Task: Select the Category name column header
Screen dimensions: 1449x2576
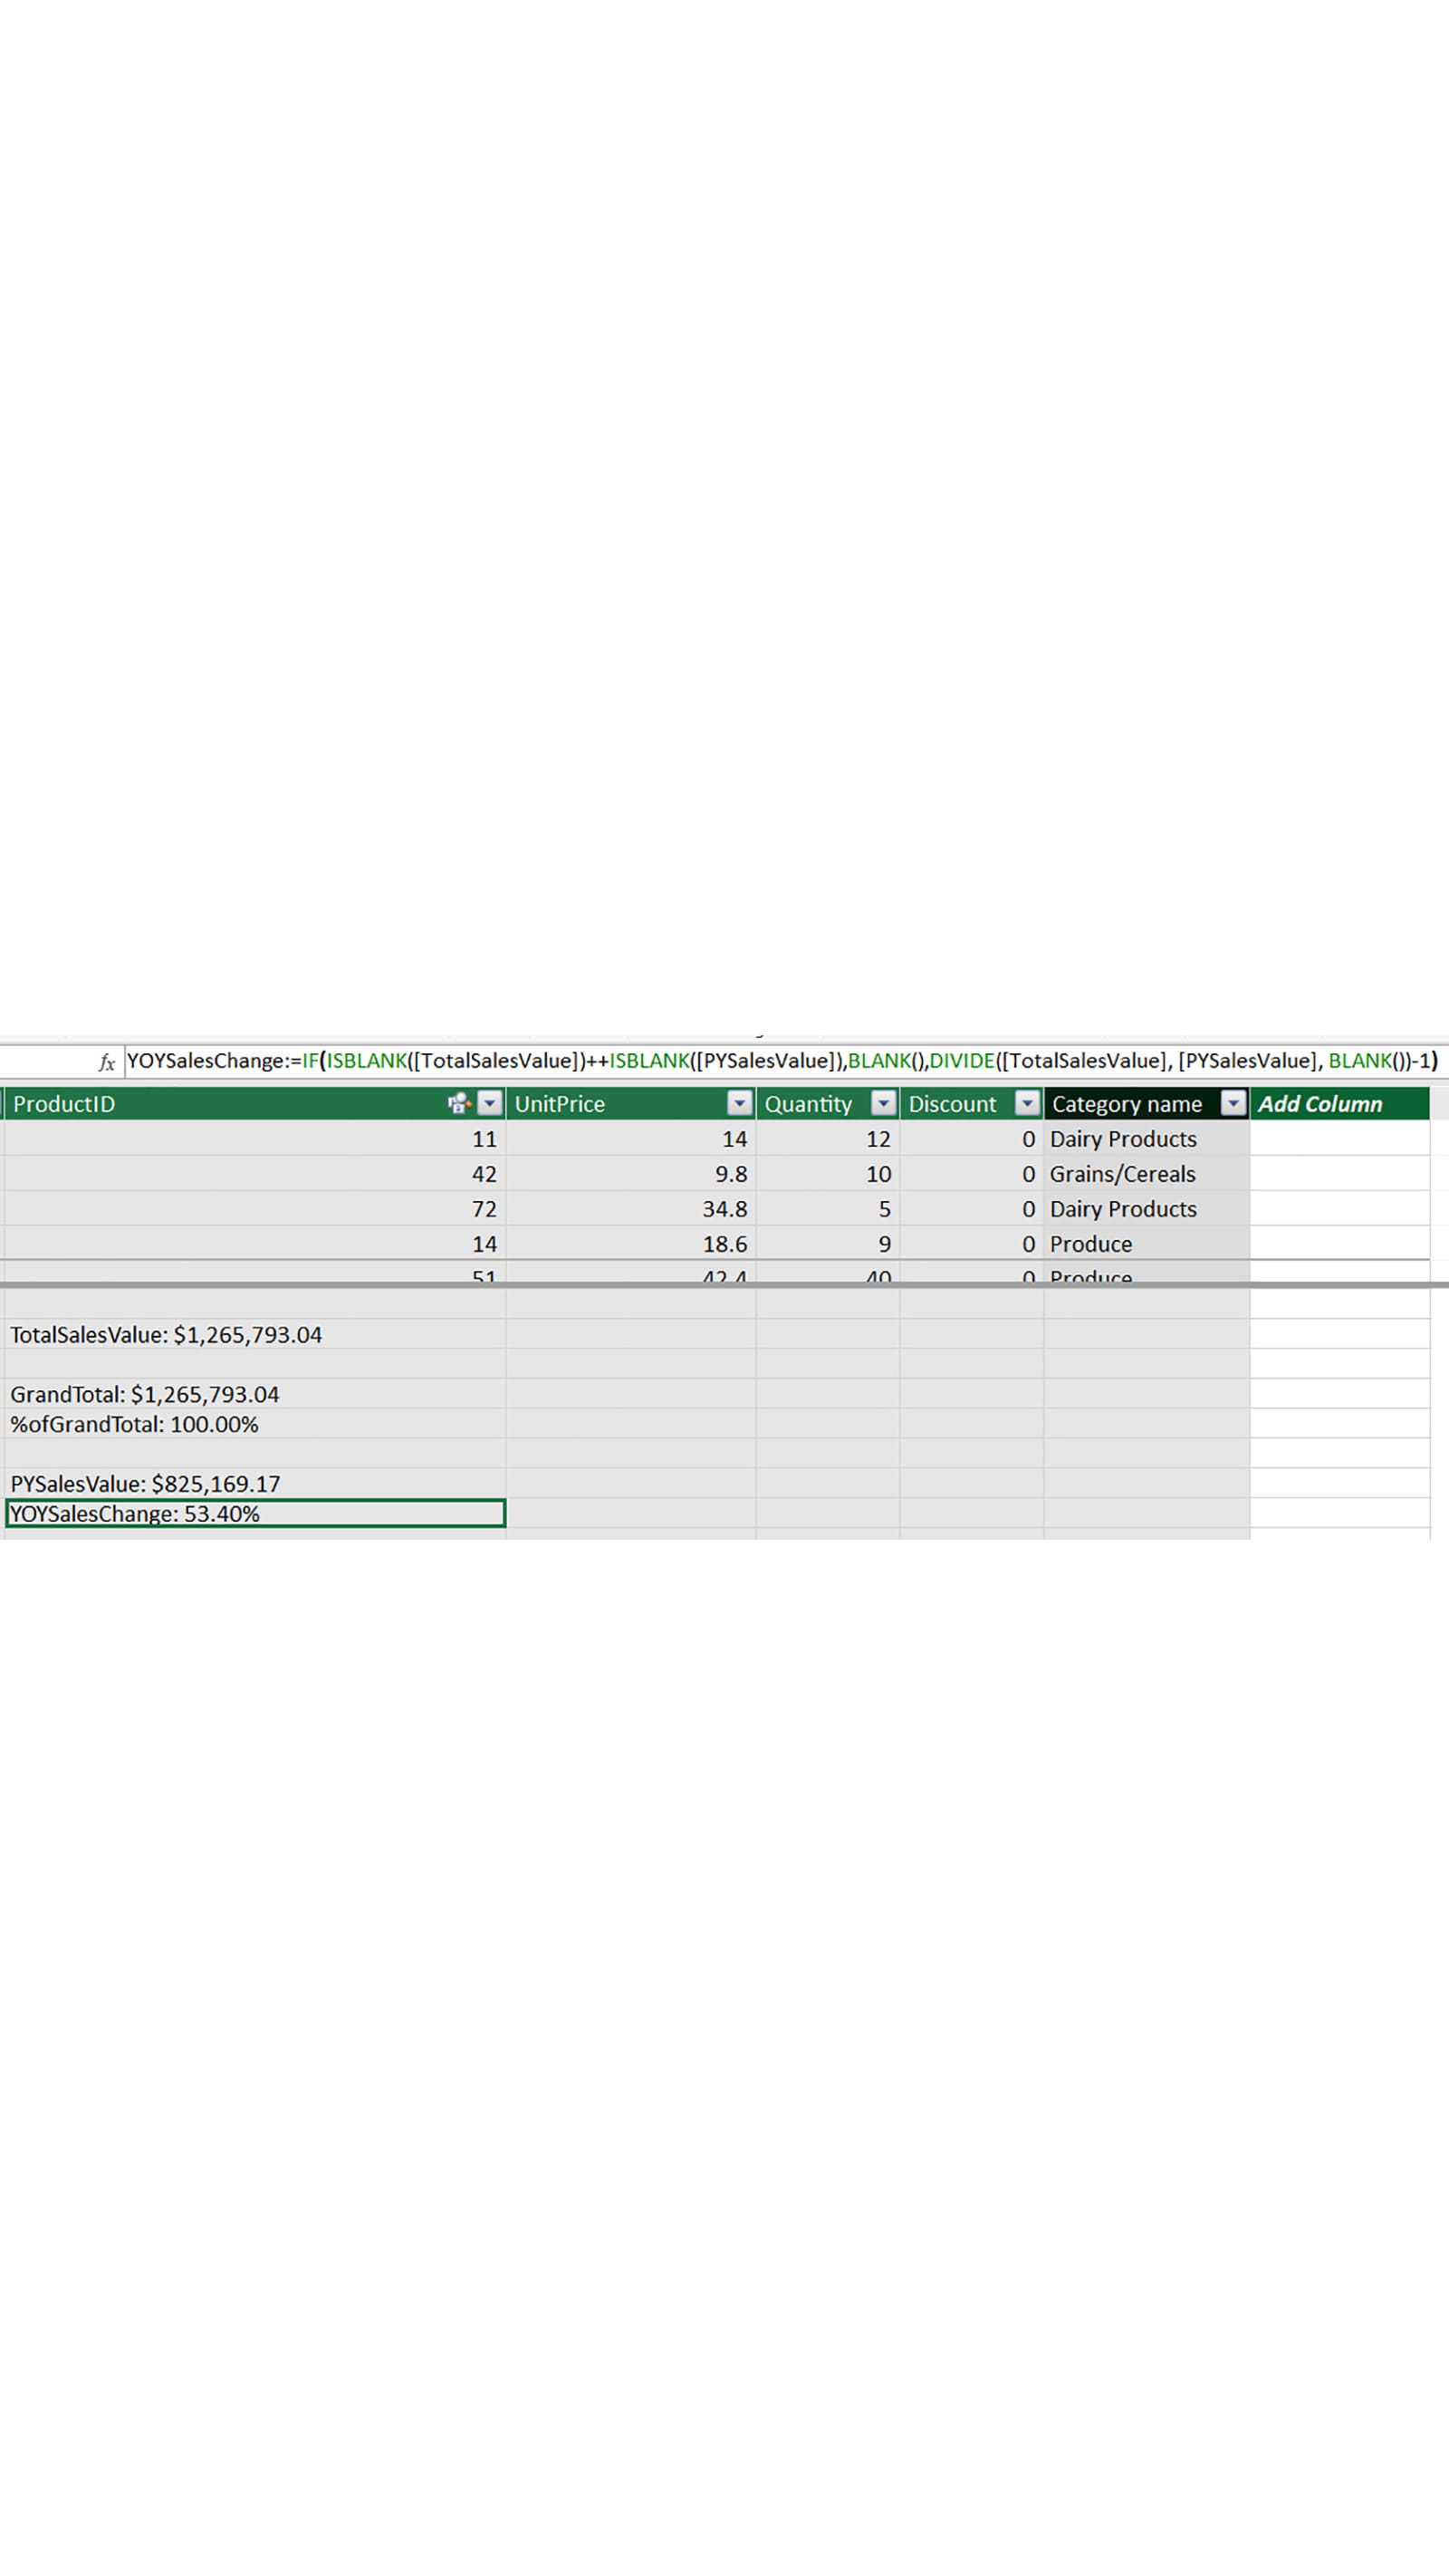Action: pos(1126,1104)
